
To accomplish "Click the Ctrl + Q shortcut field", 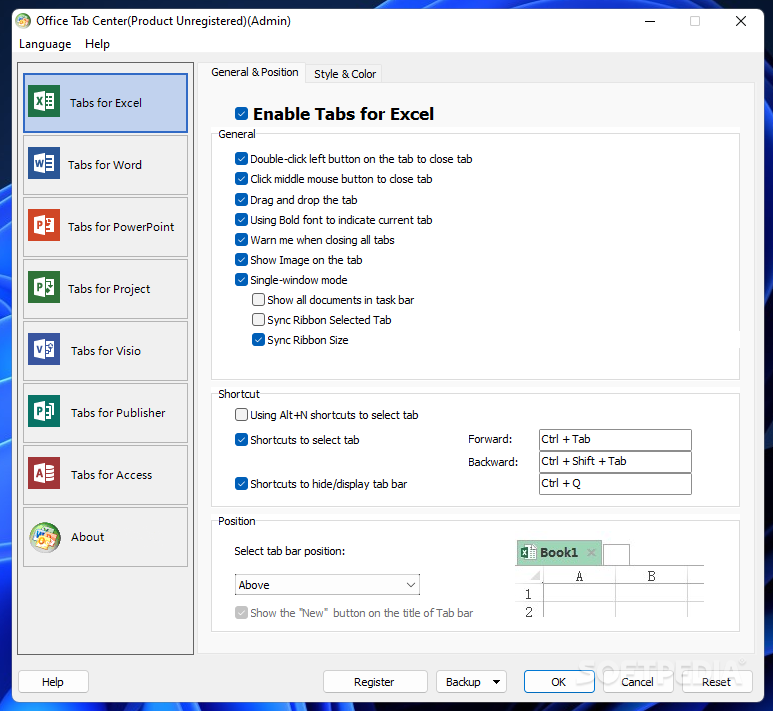I will point(615,484).
